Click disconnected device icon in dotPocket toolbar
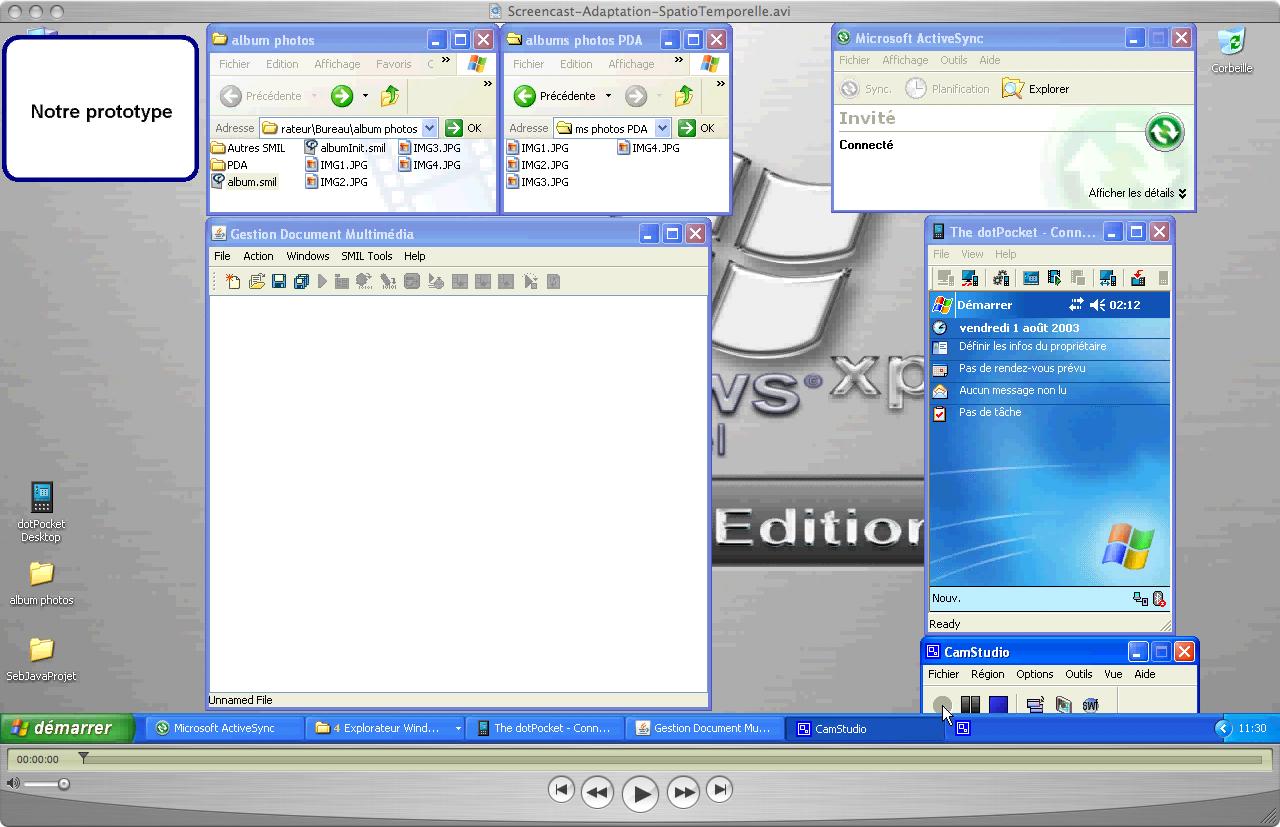The height and width of the screenshot is (827, 1280). (945, 278)
